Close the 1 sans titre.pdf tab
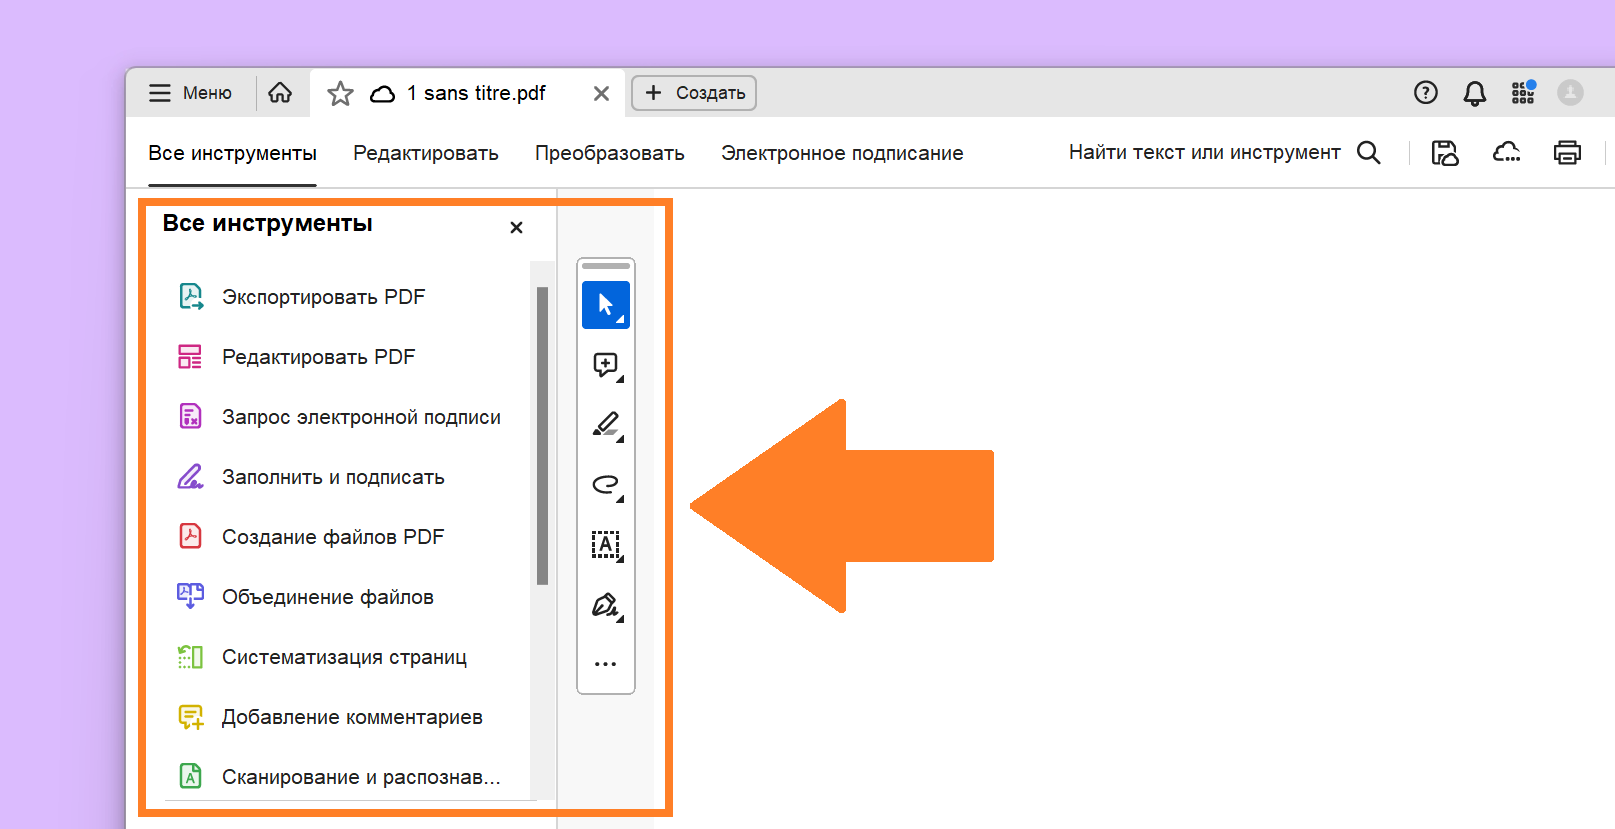Screen dimensions: 1615x829 [601, 93]
